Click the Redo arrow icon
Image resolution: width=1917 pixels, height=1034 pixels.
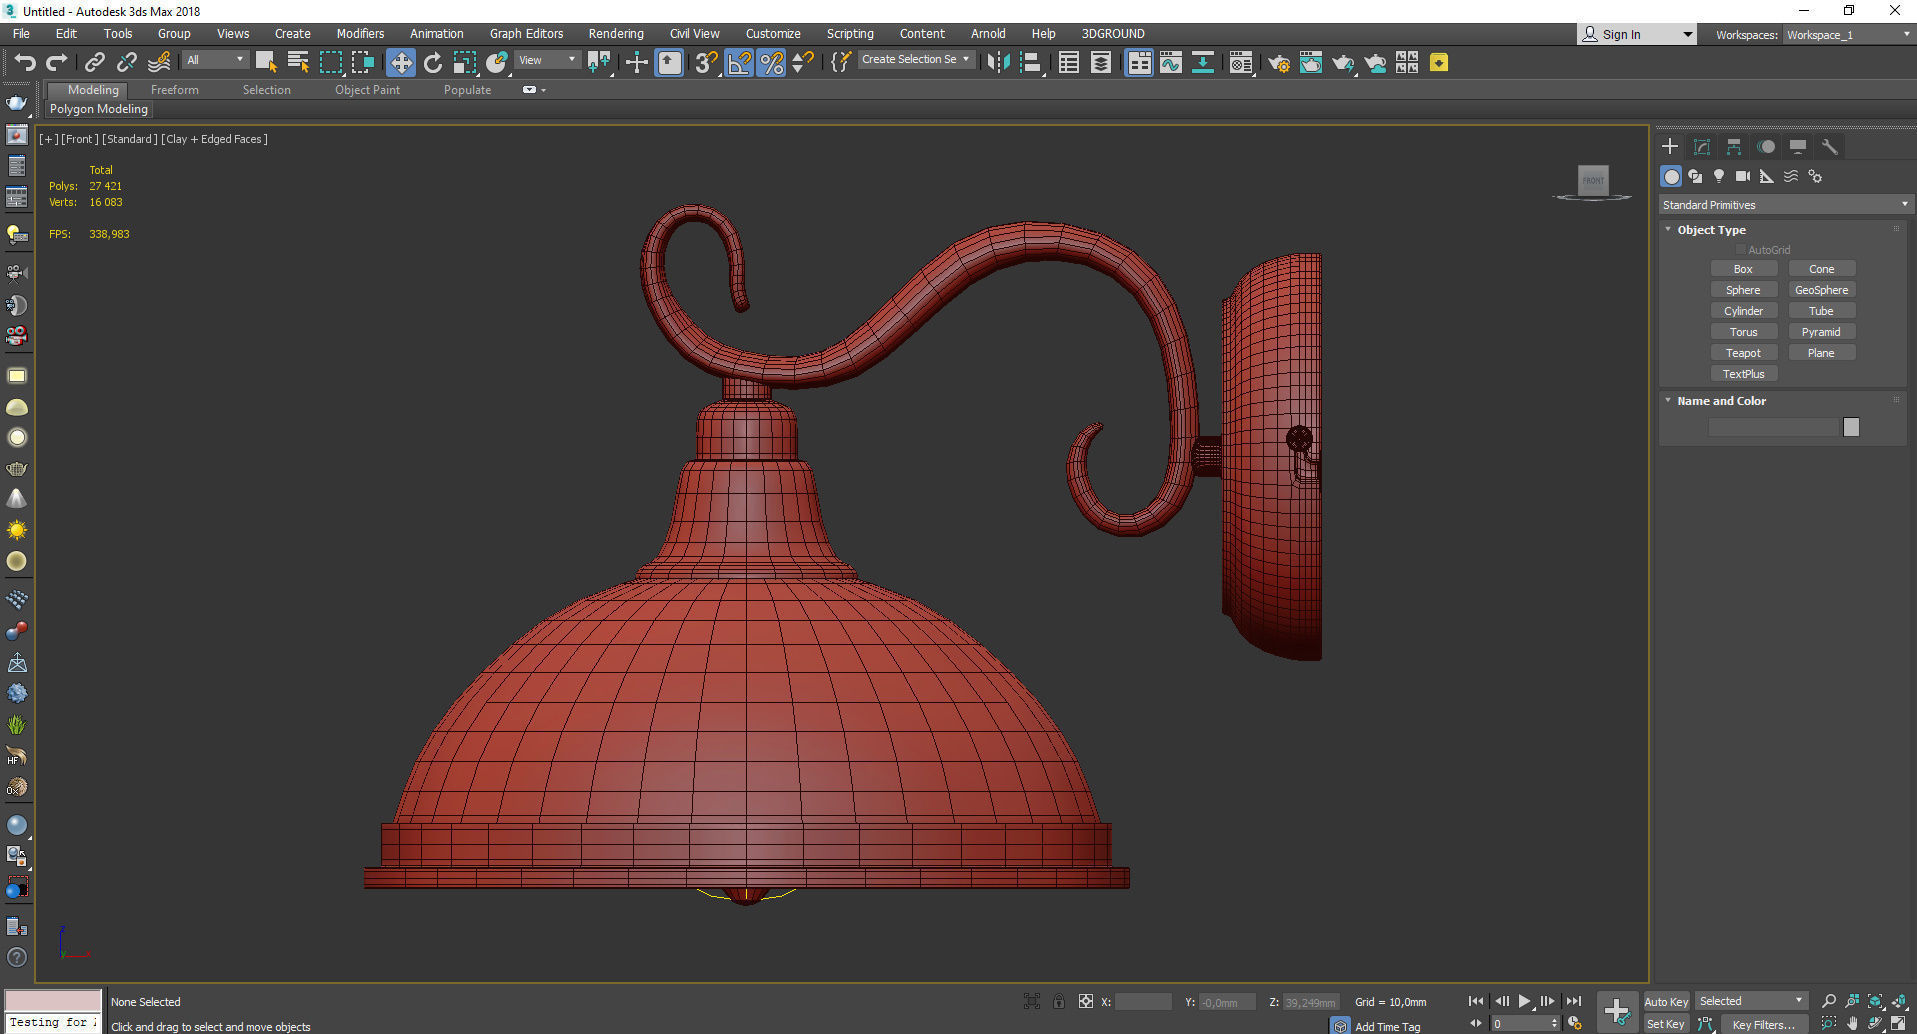(x=57, y=63)
